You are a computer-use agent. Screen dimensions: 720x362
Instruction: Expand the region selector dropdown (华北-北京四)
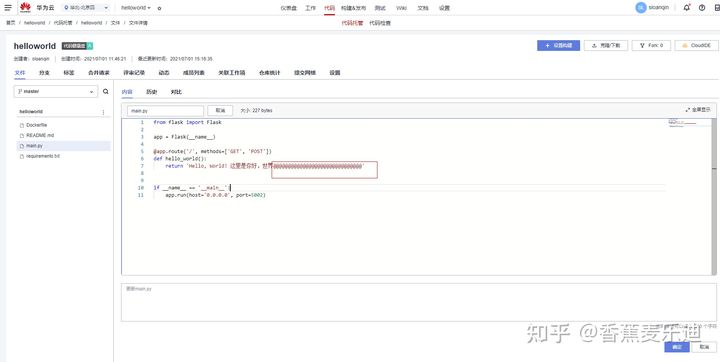[x=86, y=8]
